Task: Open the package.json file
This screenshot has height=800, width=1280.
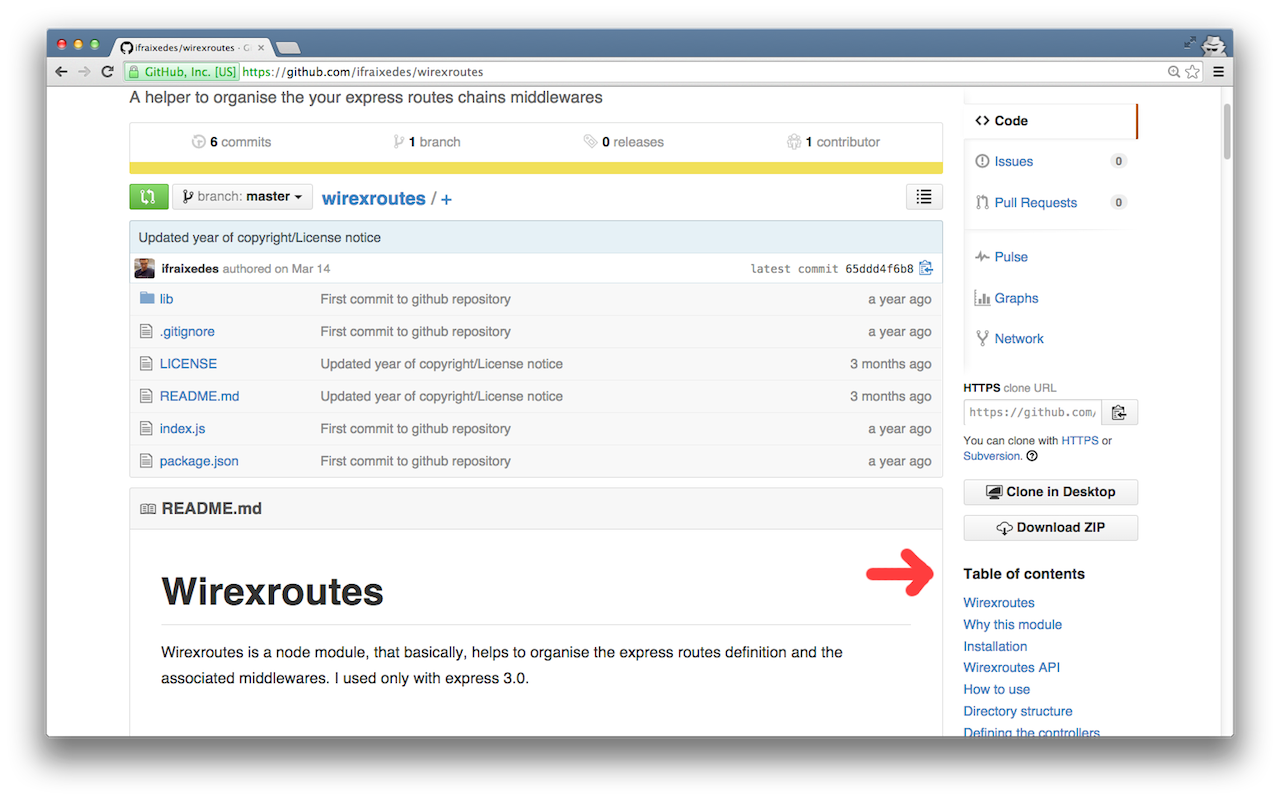Action: pyautogui.click(x=199, y=461)
